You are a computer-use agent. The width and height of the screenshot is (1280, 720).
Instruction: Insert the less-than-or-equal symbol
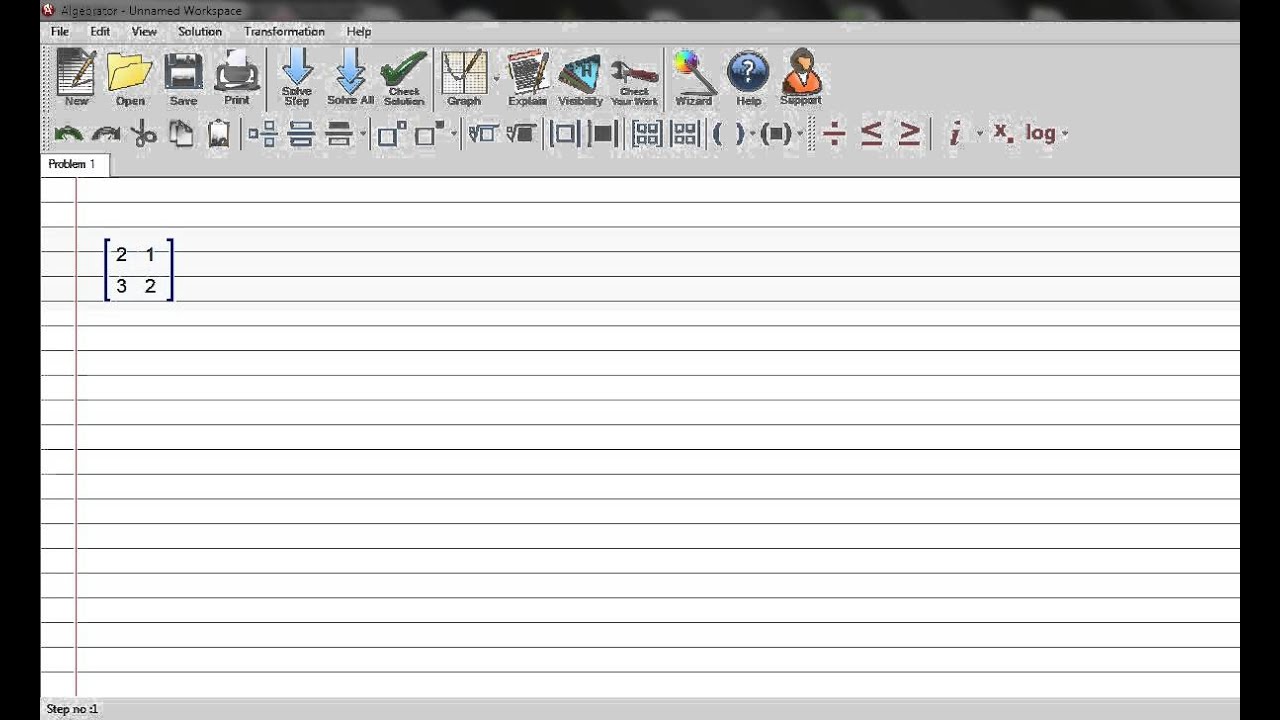[x=872, y=133]
